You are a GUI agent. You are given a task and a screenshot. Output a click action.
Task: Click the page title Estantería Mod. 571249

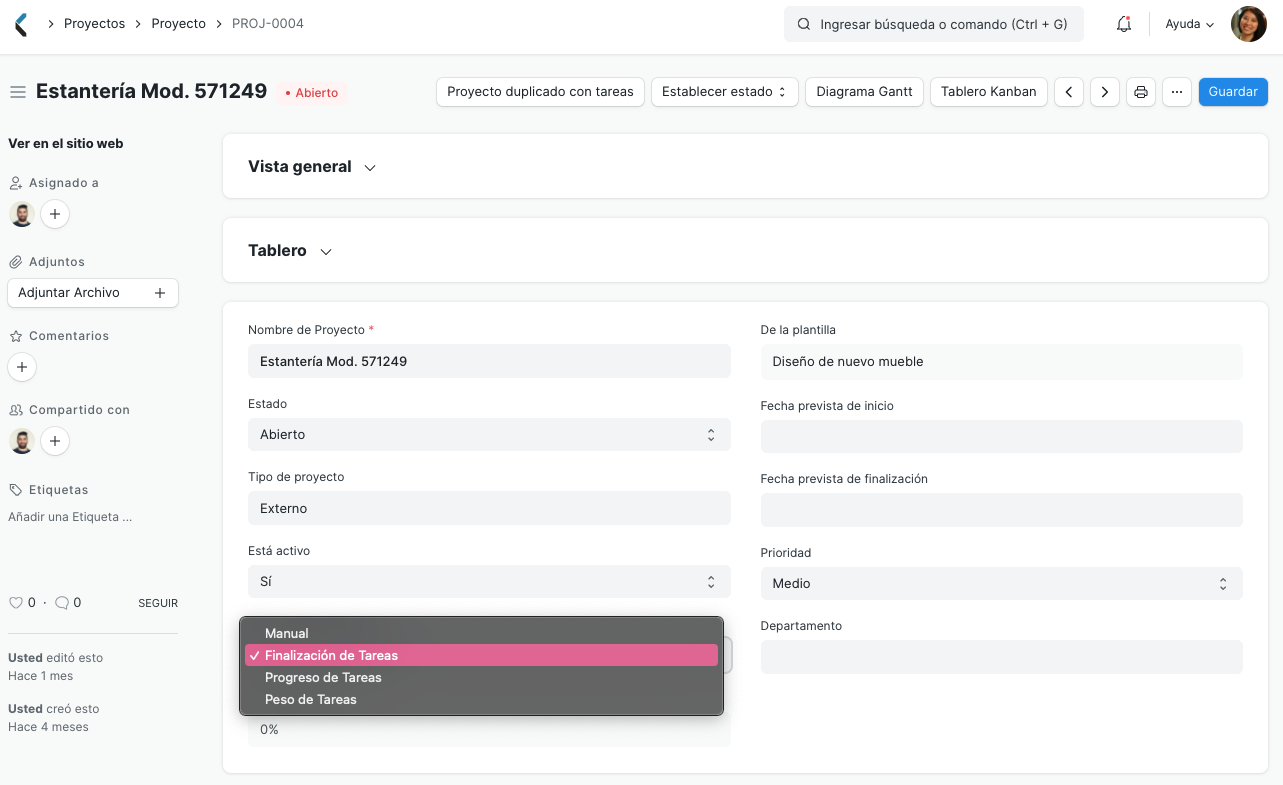(x=152, y=91)
